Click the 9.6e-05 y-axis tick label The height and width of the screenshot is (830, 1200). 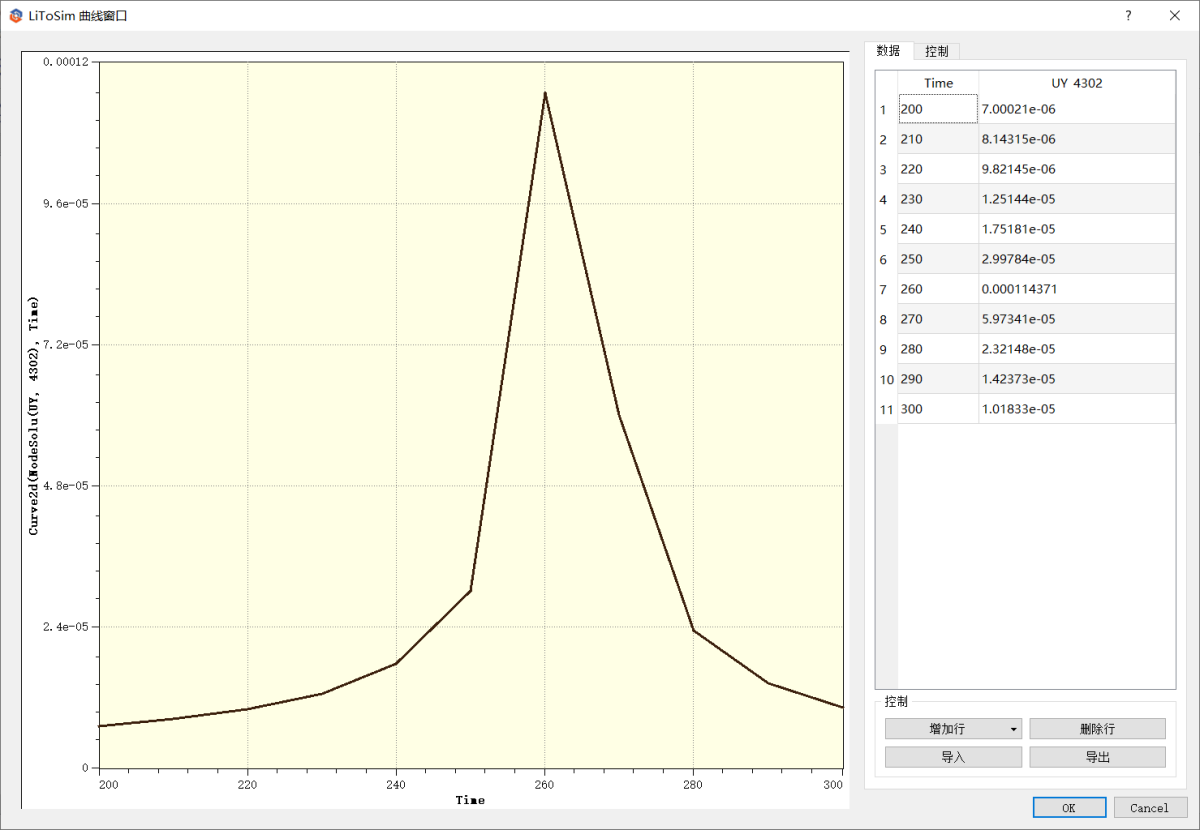[66, 203]
